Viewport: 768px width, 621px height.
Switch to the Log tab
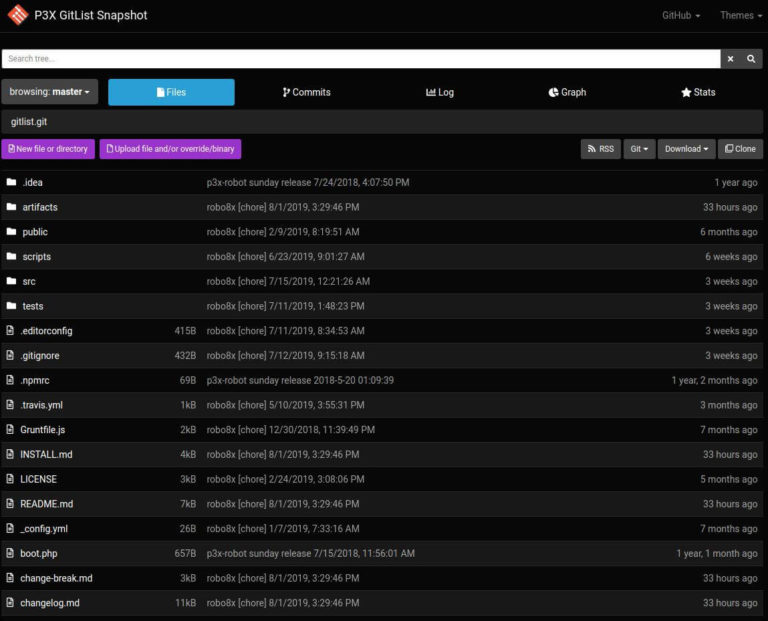coord(440,92)
